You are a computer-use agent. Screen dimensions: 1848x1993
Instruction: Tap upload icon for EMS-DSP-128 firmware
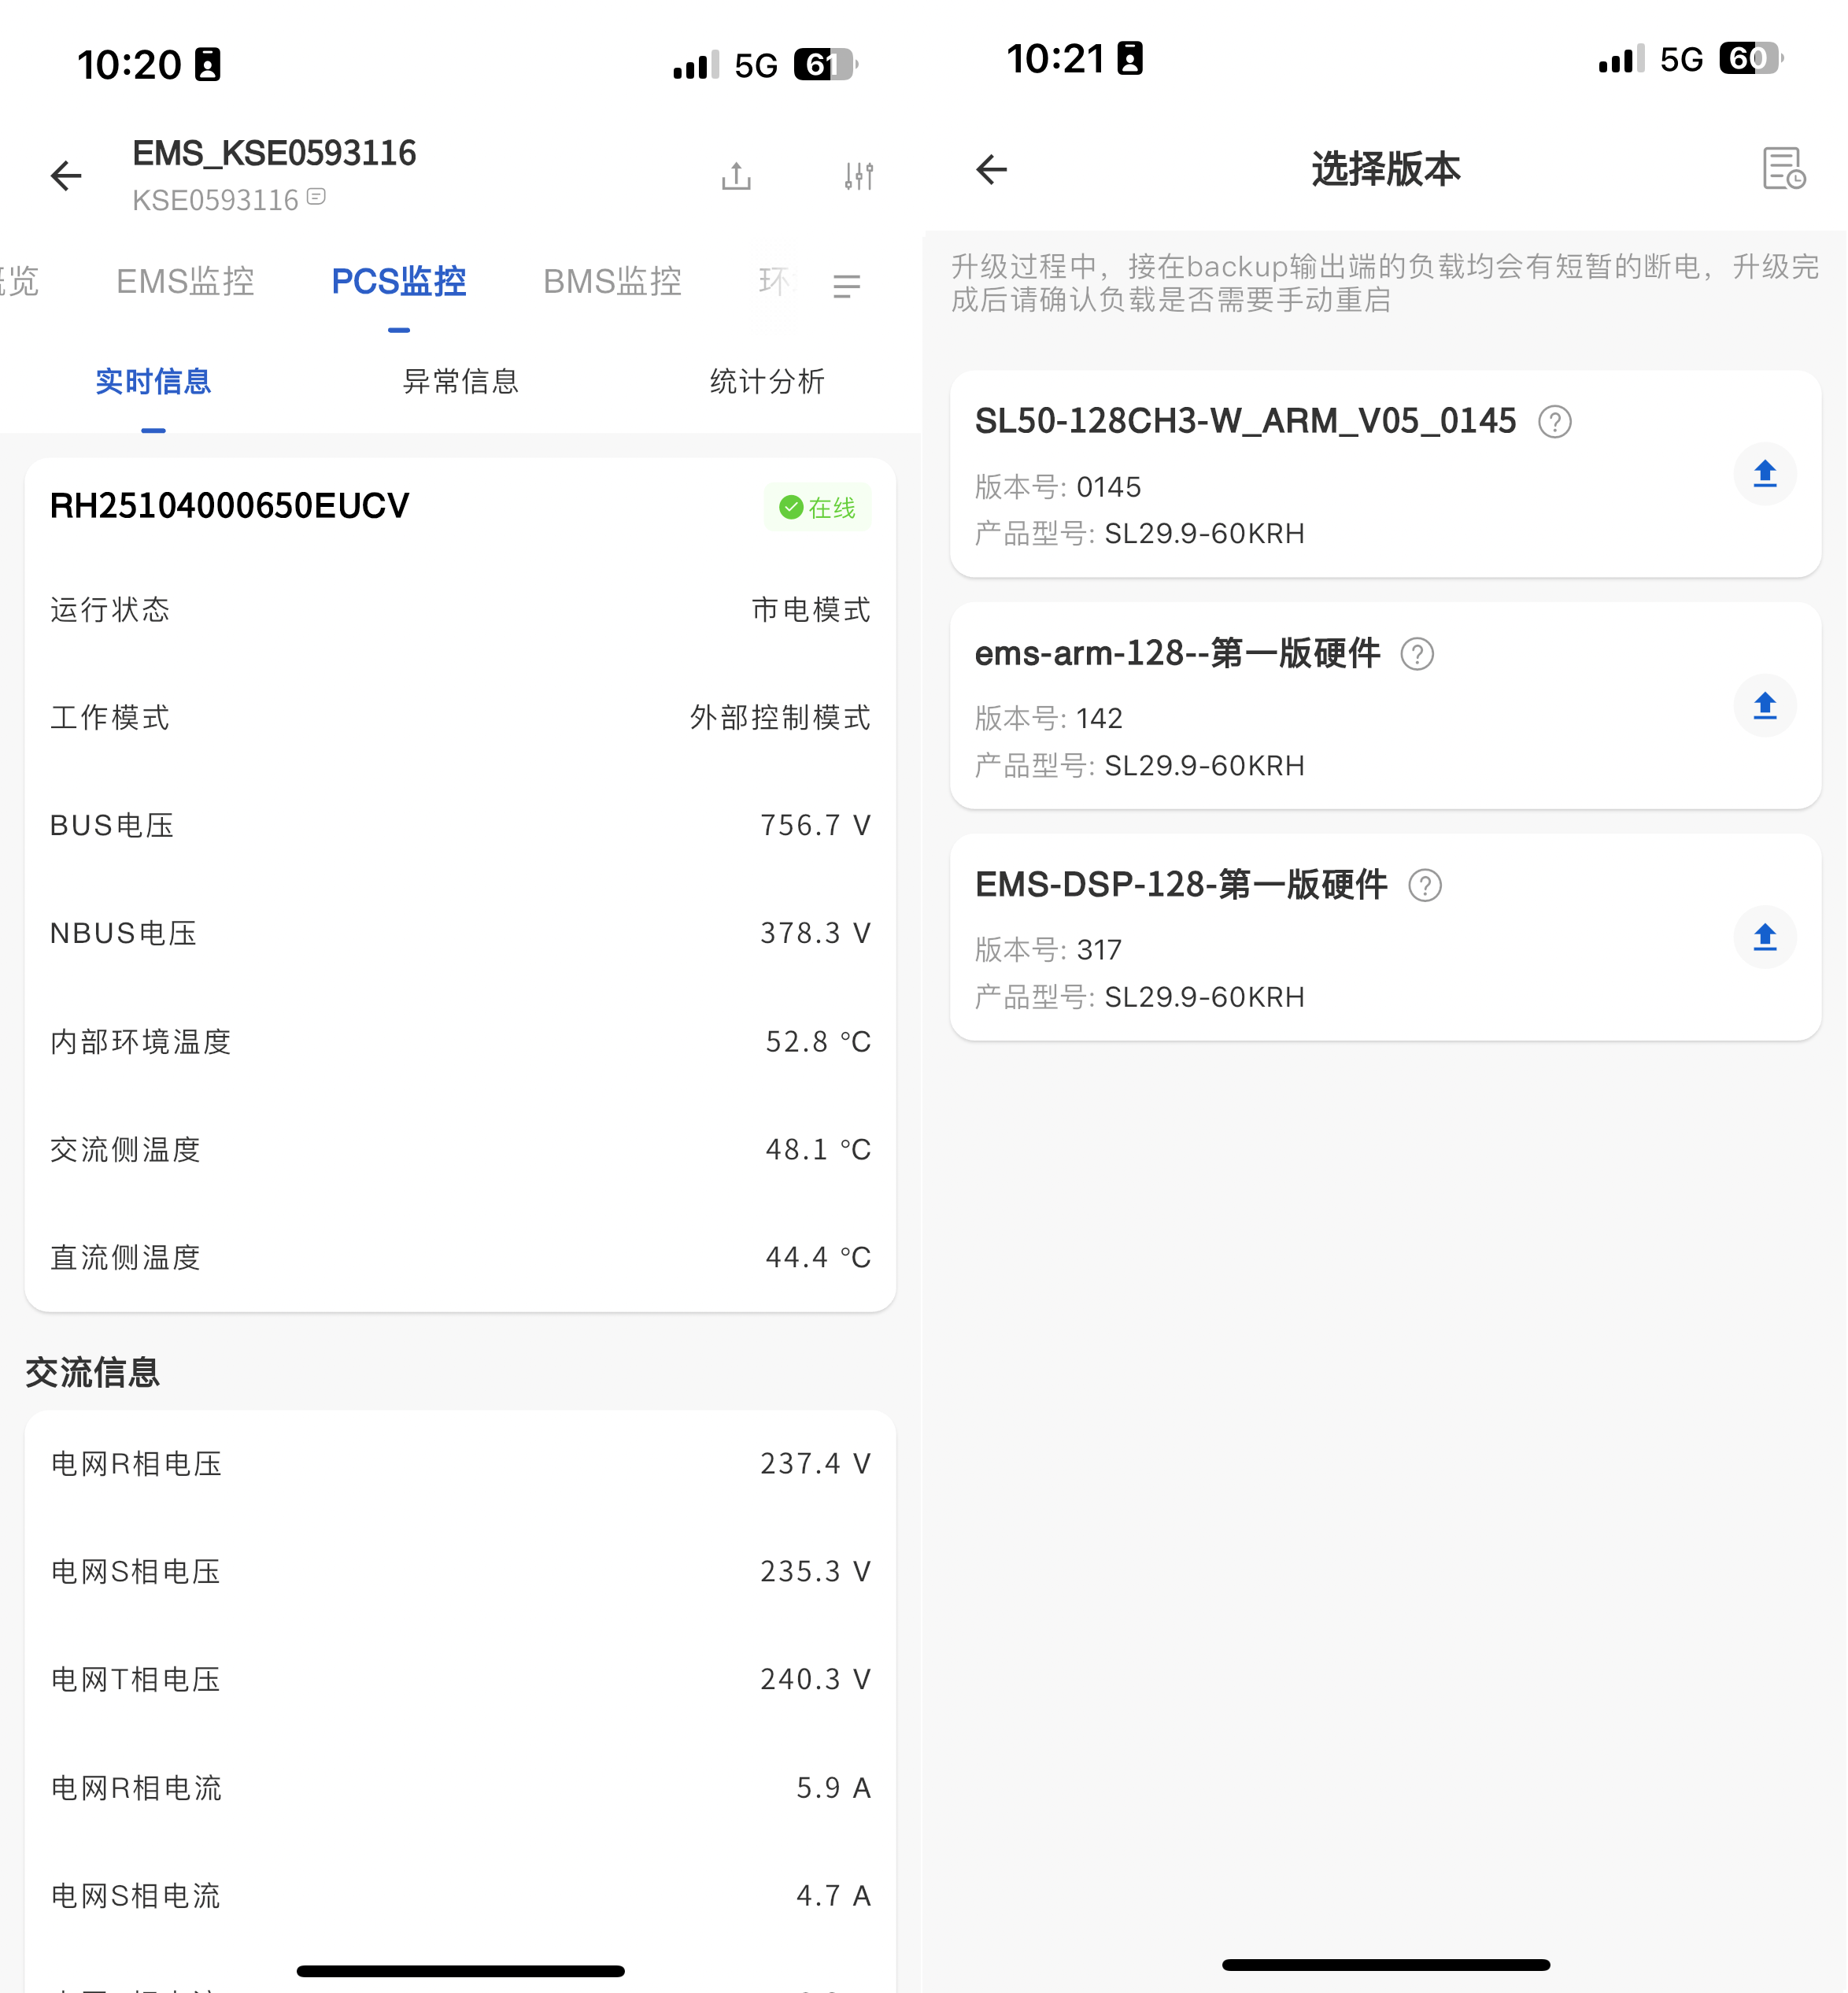coord(1764,937)
